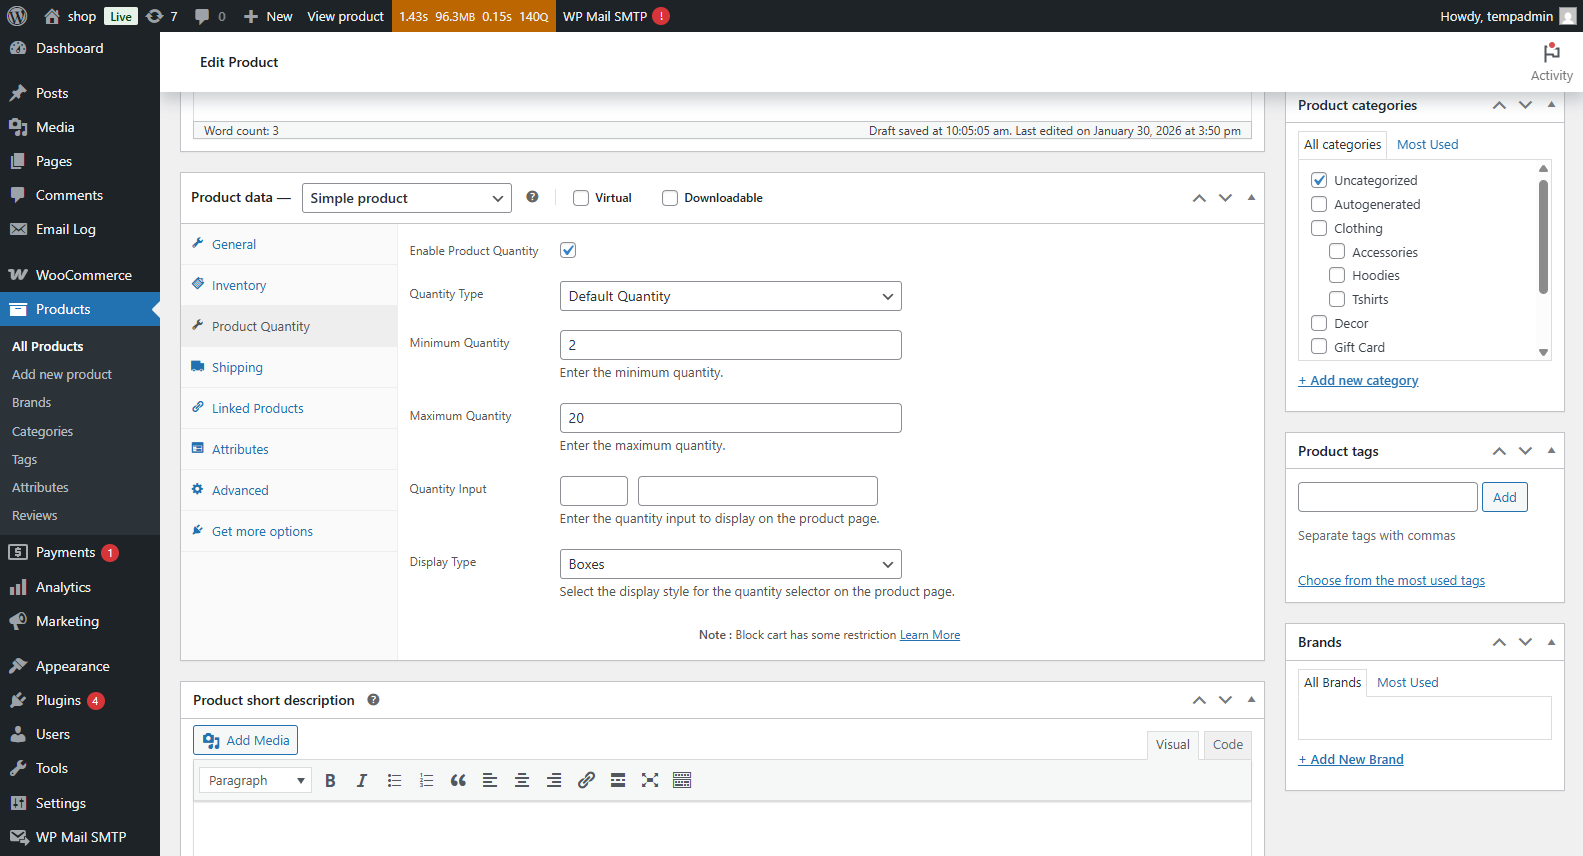Switch to the Inventory tab

click(239, 286)
